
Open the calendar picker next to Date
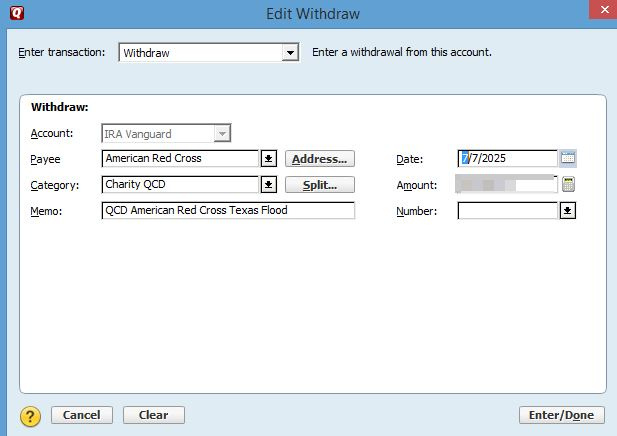pos(568,158)
